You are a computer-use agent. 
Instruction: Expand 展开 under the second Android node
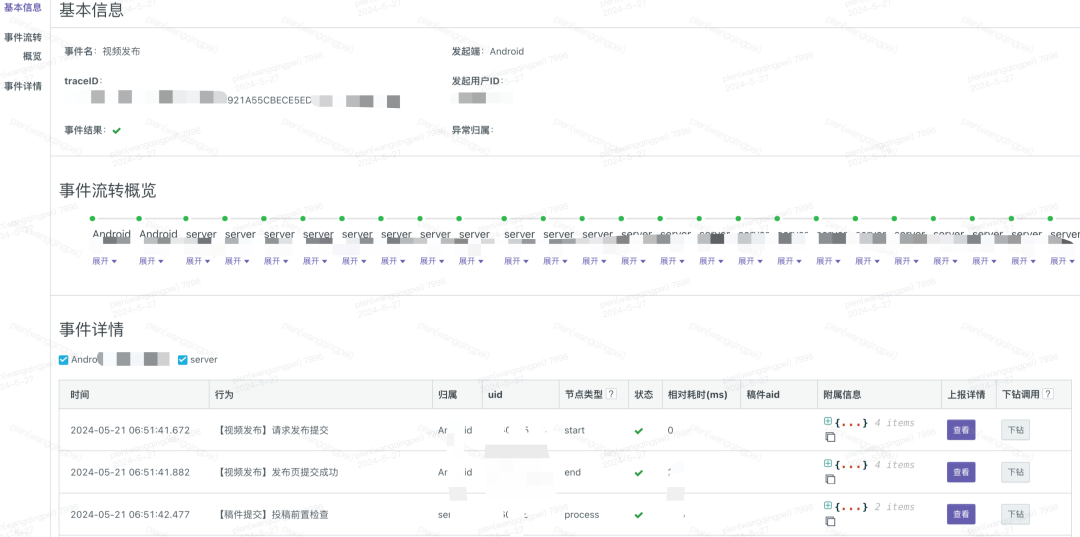click(x=152, y=261)
